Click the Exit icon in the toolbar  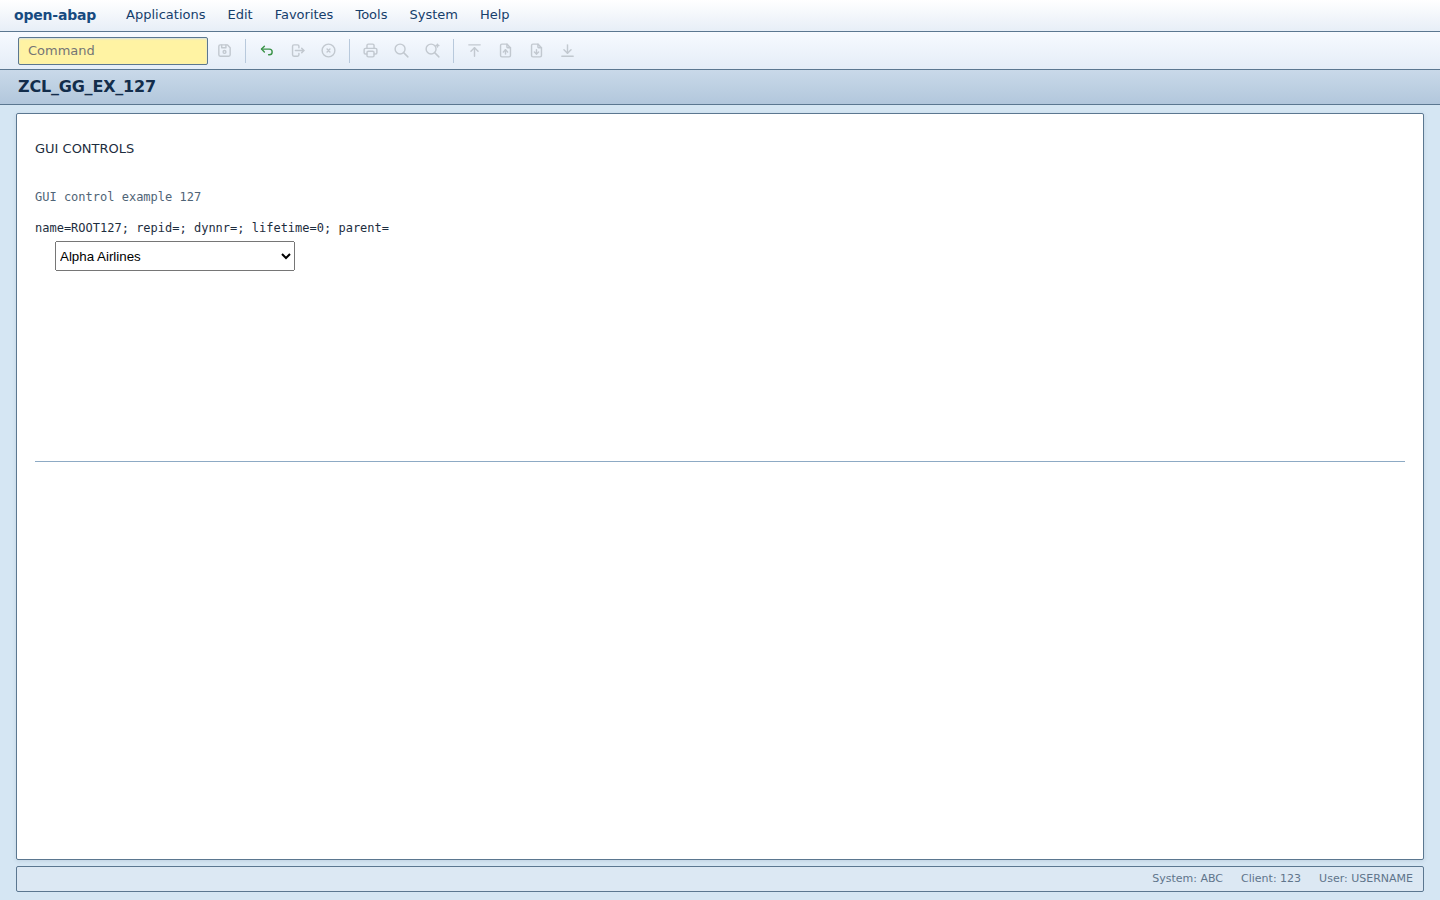coord(298,51)
